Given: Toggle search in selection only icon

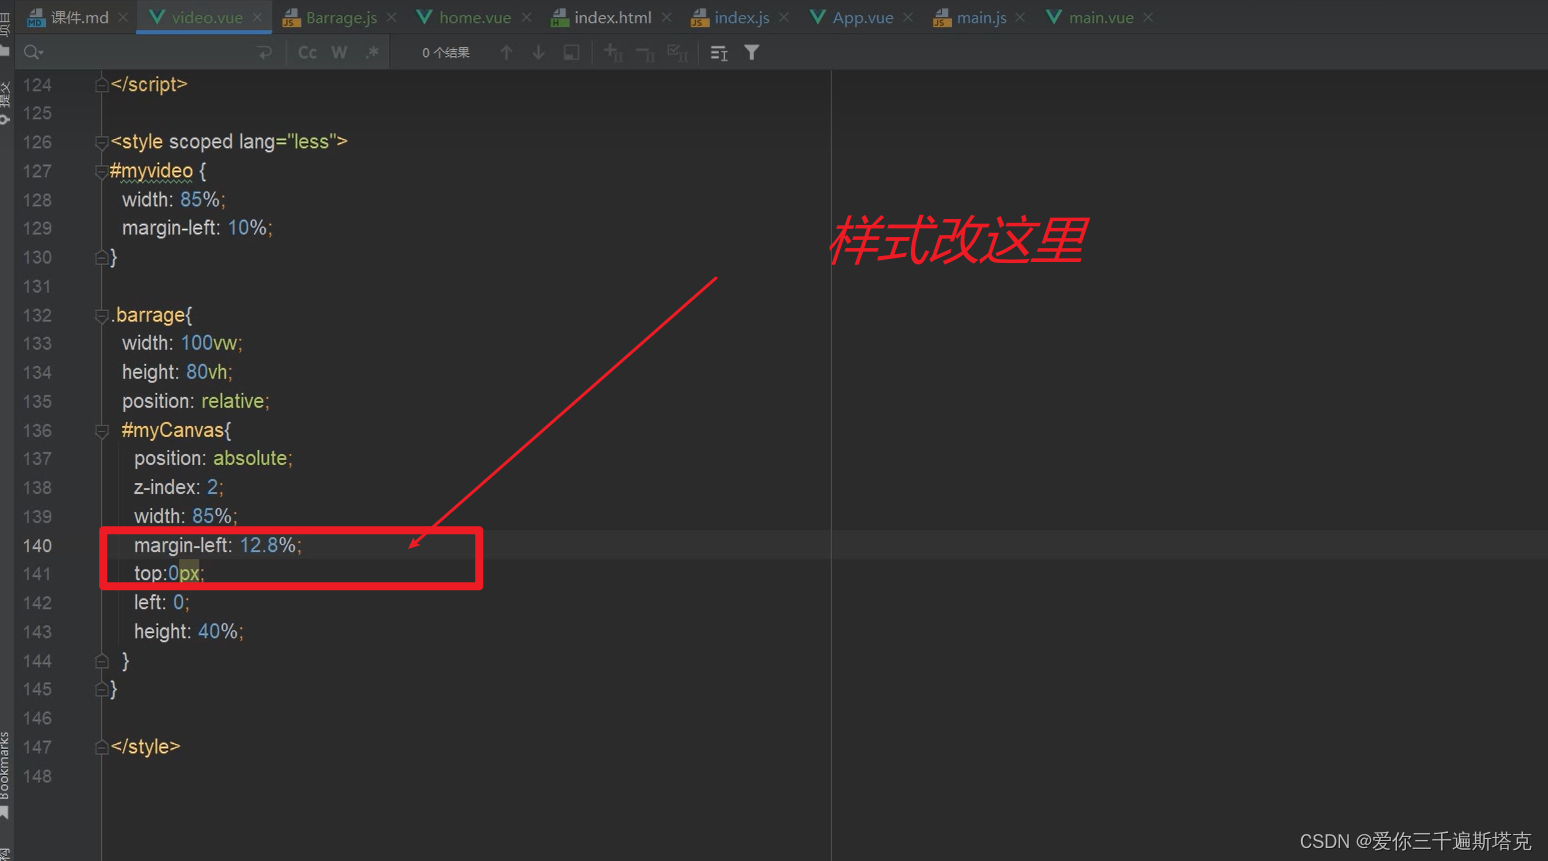Looking at the screenshot, I should click(x=571, y=52).
